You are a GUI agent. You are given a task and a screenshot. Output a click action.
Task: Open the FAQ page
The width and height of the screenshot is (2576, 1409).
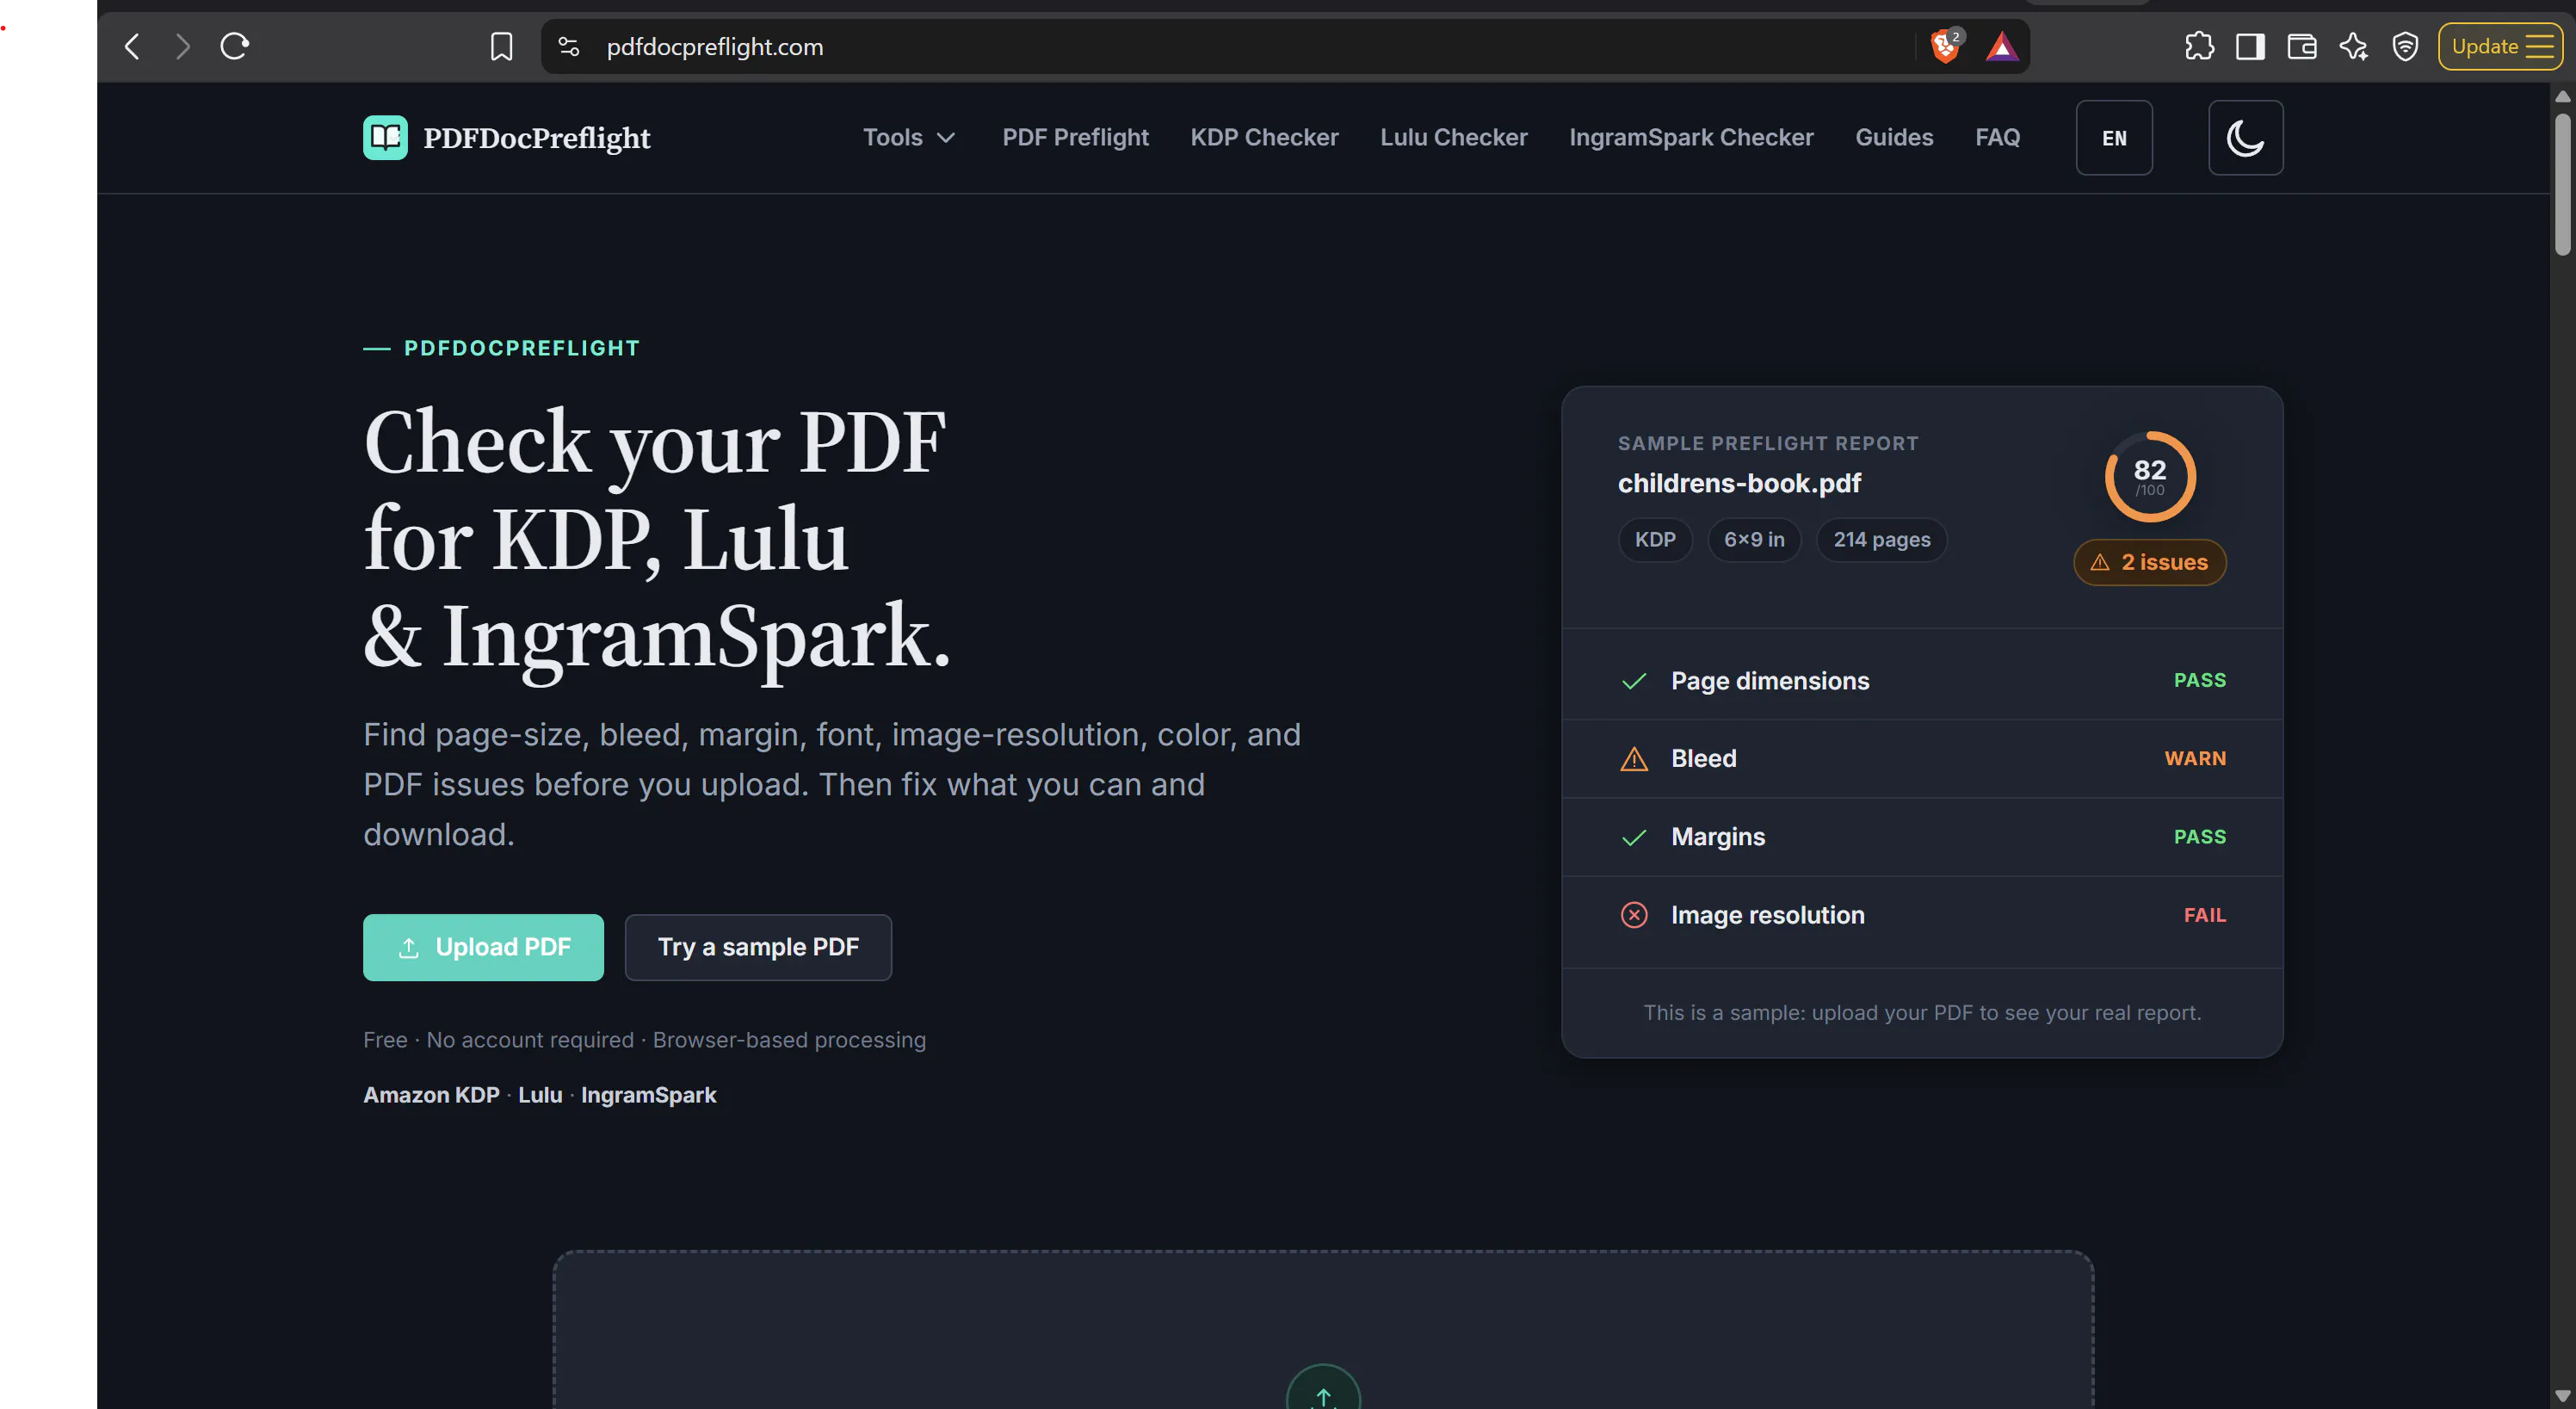pyautogui.click(x=1997, y=137)
